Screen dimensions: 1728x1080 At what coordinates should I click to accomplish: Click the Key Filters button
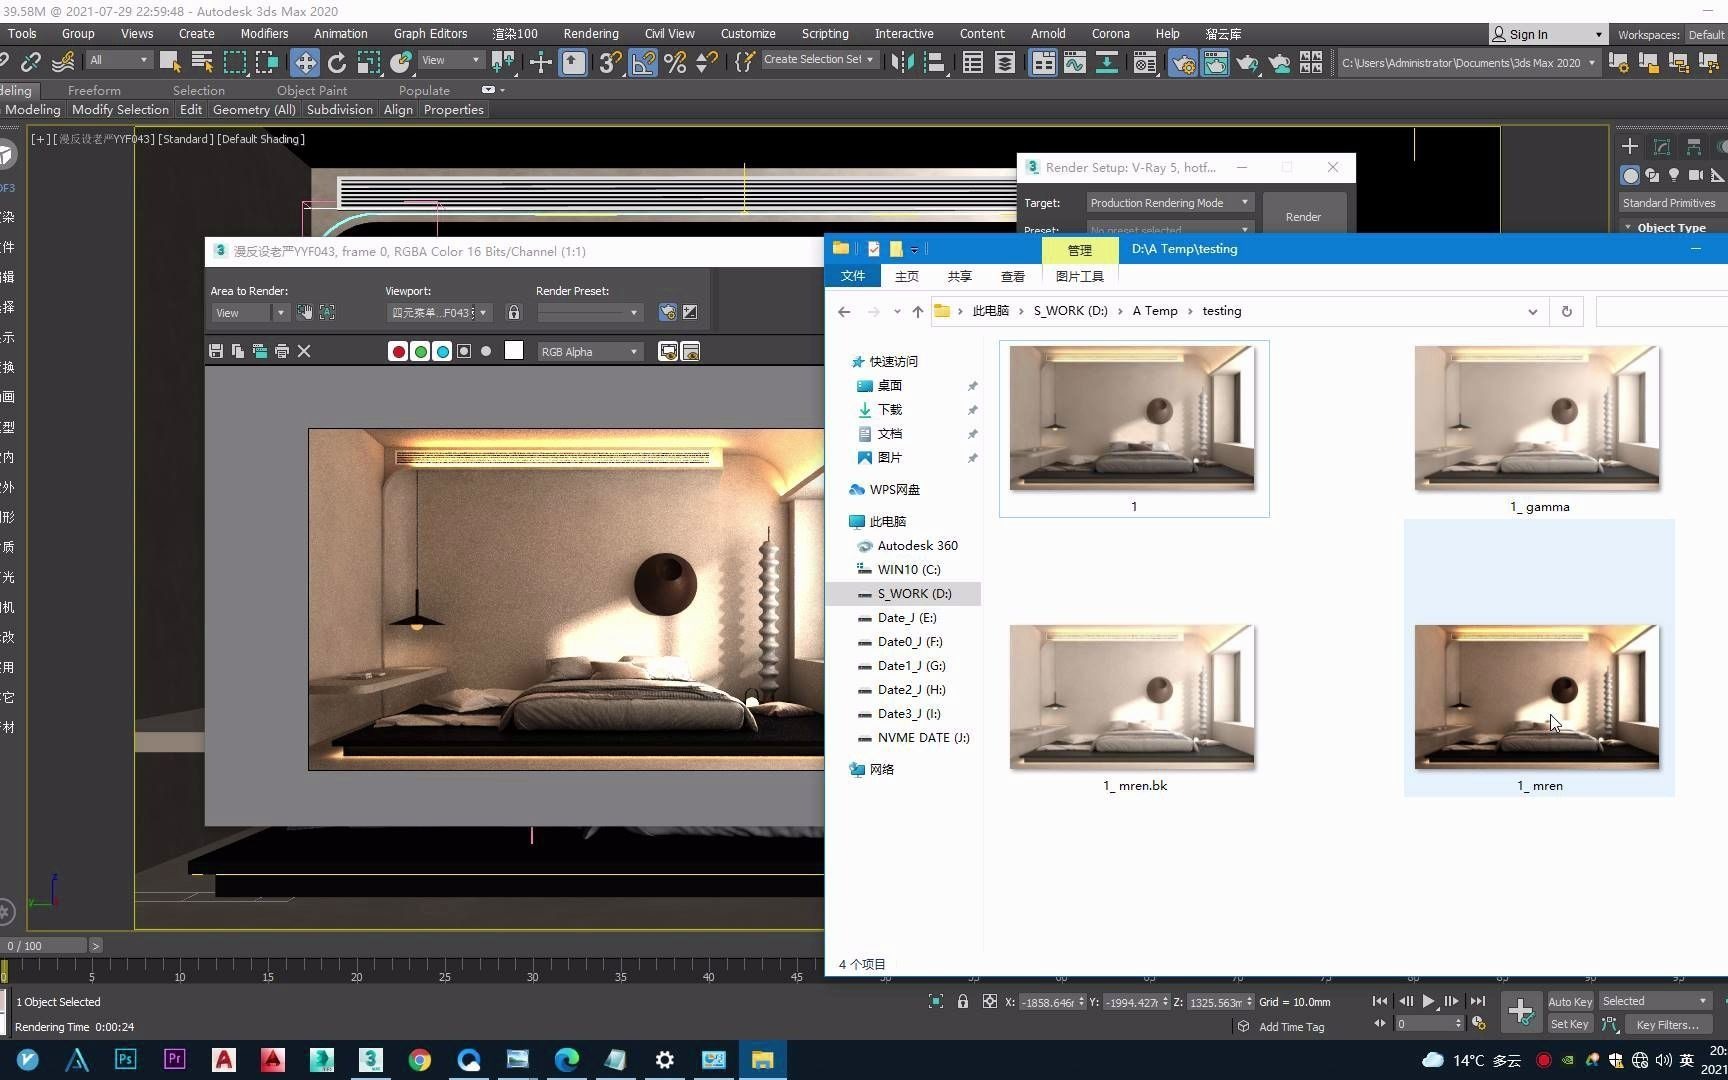[1668, 1024]
